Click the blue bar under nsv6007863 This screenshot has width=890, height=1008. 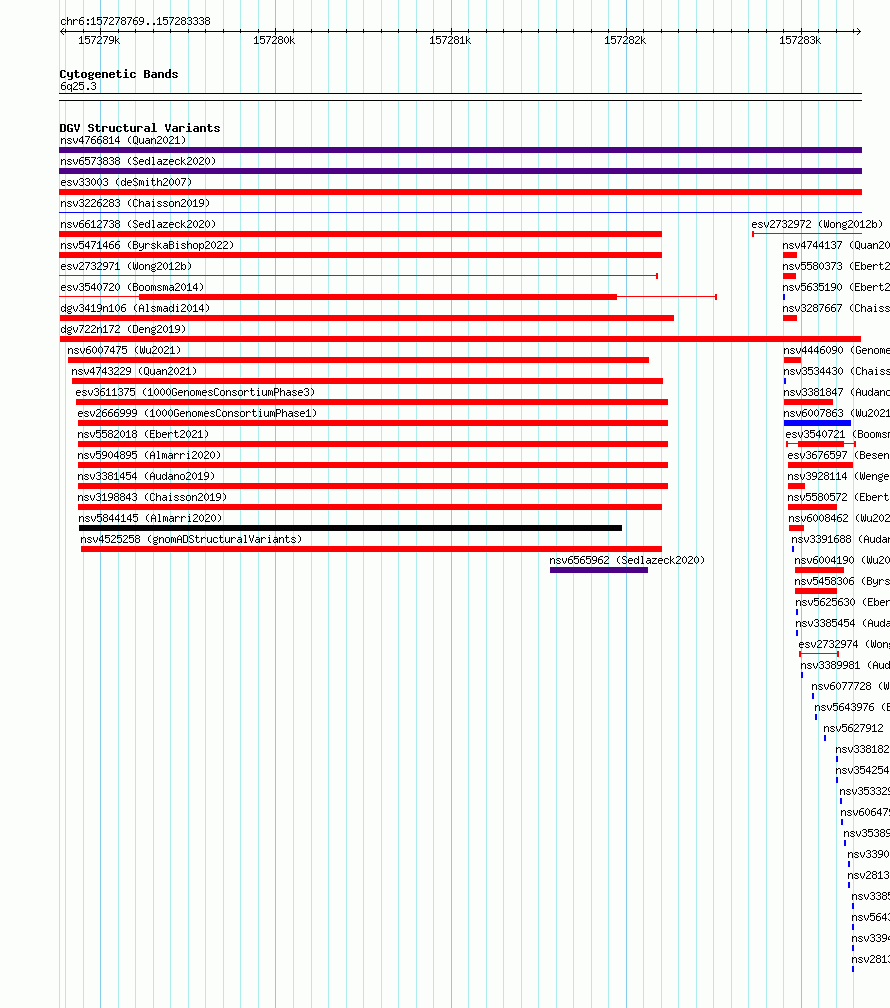(817, 423)
